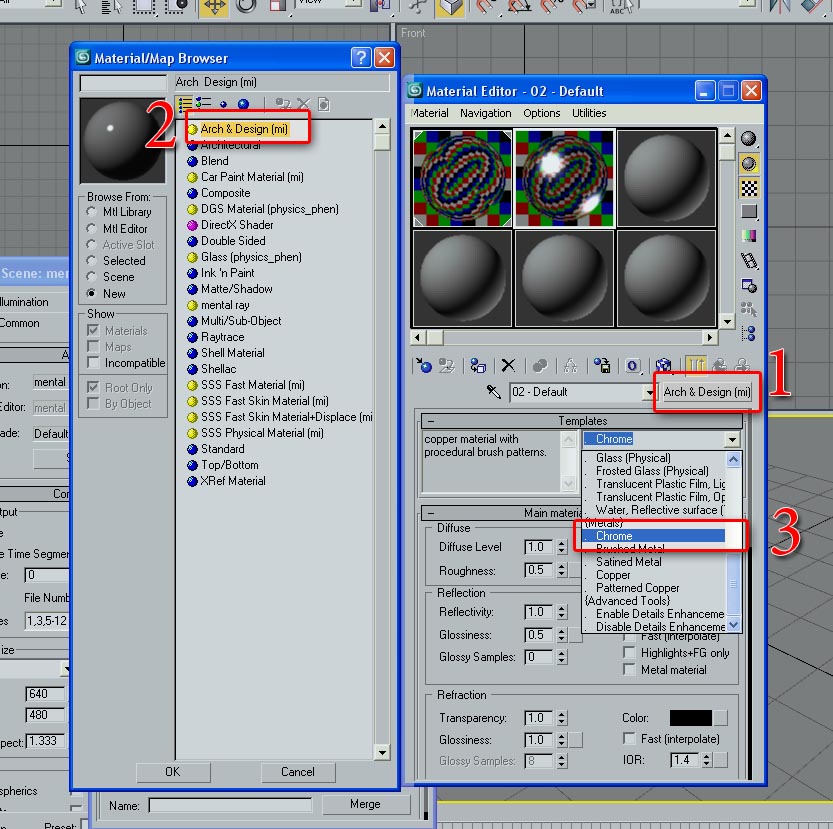This screenshot has height=829, width=833.
Task: Select View Large Icons in browser
Action: click(x=243, y=104)
